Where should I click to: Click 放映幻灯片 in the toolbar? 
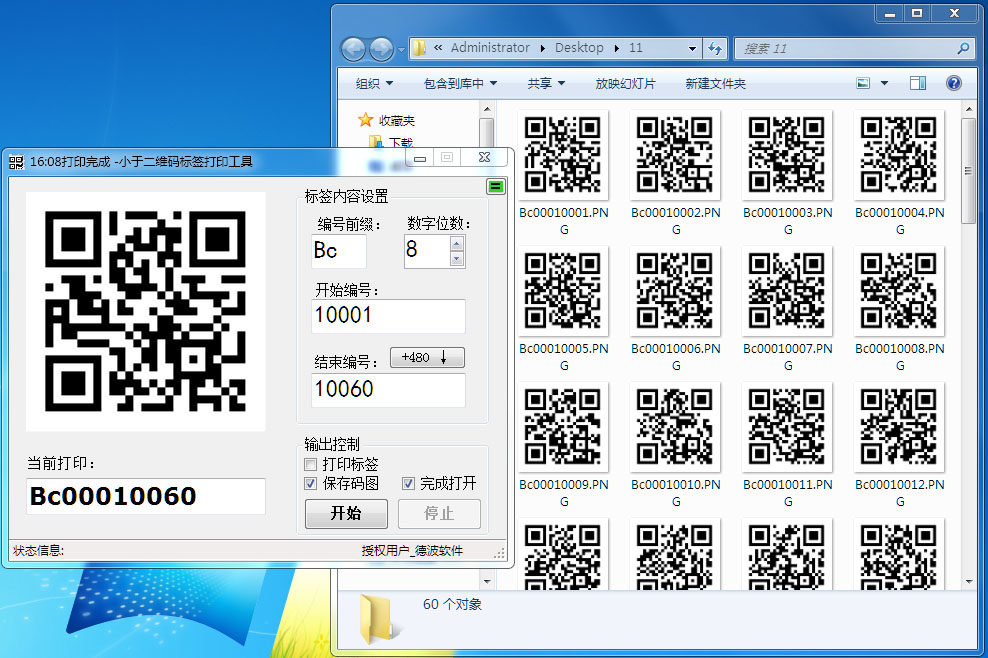625,84
